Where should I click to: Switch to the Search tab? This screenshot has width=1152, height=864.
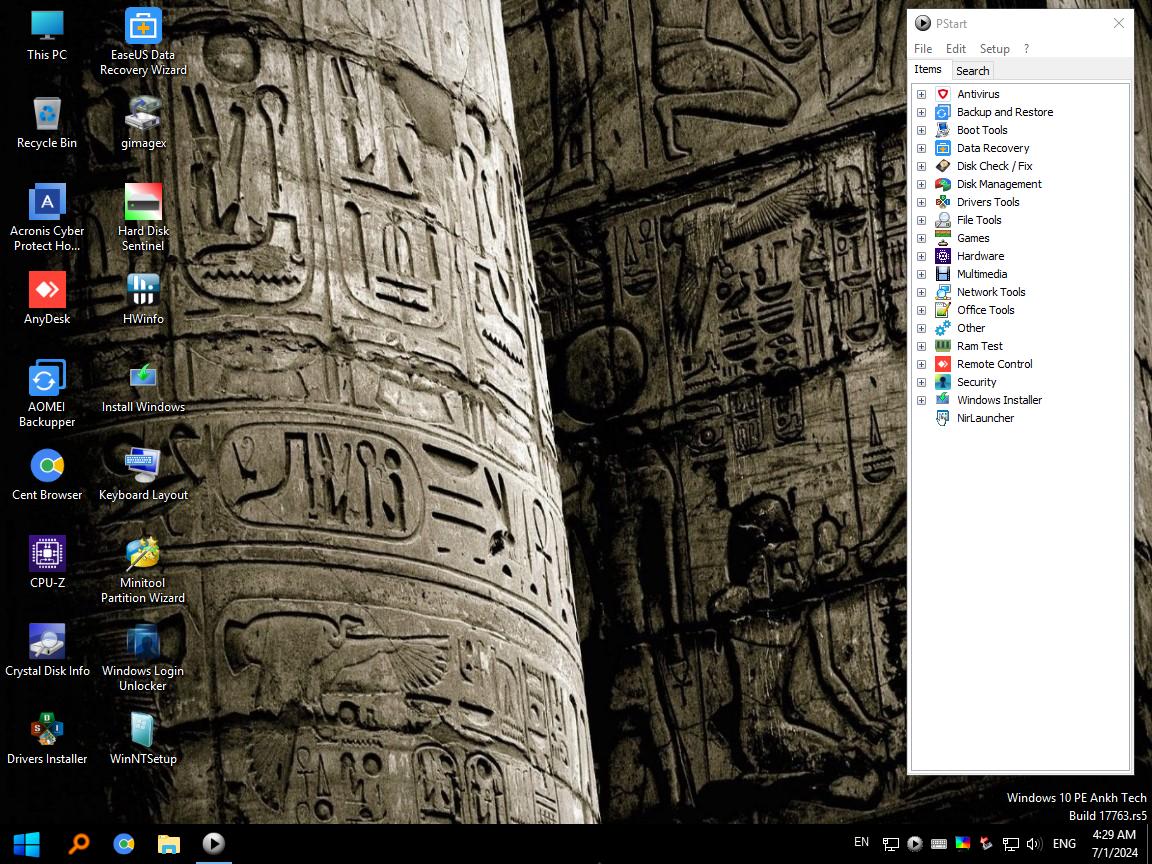click(x=972, y=71)
